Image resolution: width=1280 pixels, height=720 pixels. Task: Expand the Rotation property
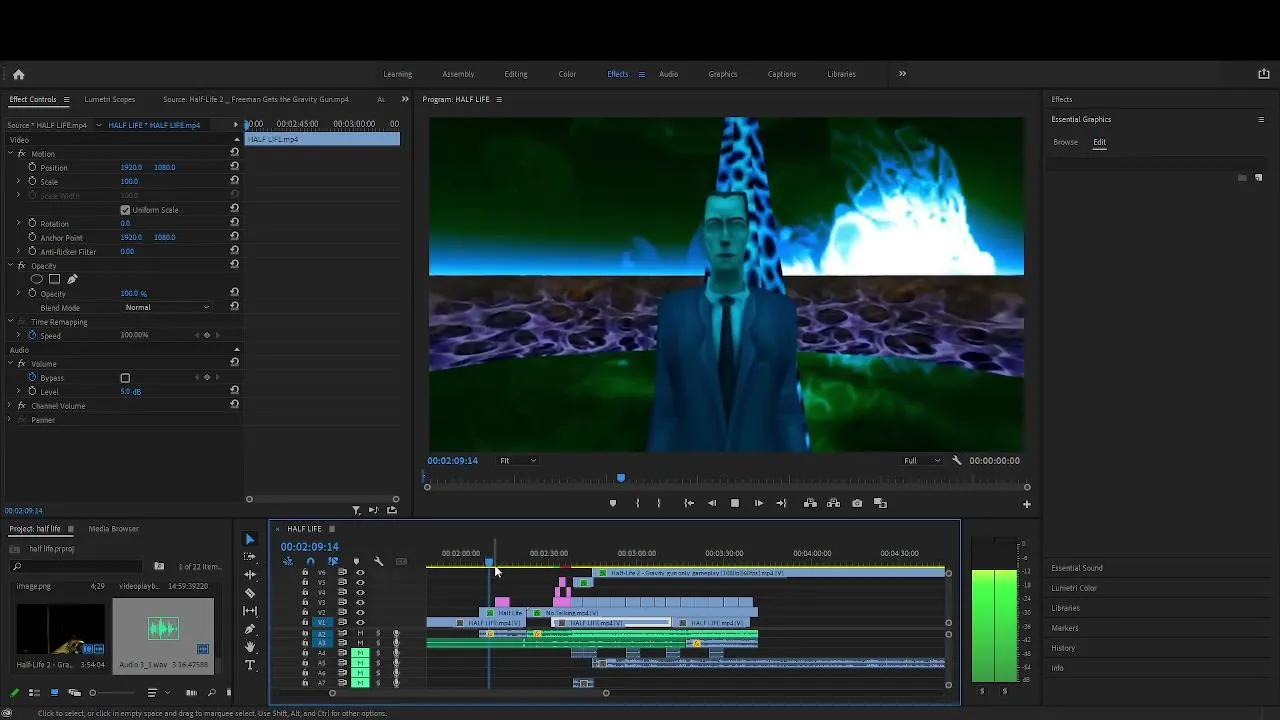pos(18,223)
